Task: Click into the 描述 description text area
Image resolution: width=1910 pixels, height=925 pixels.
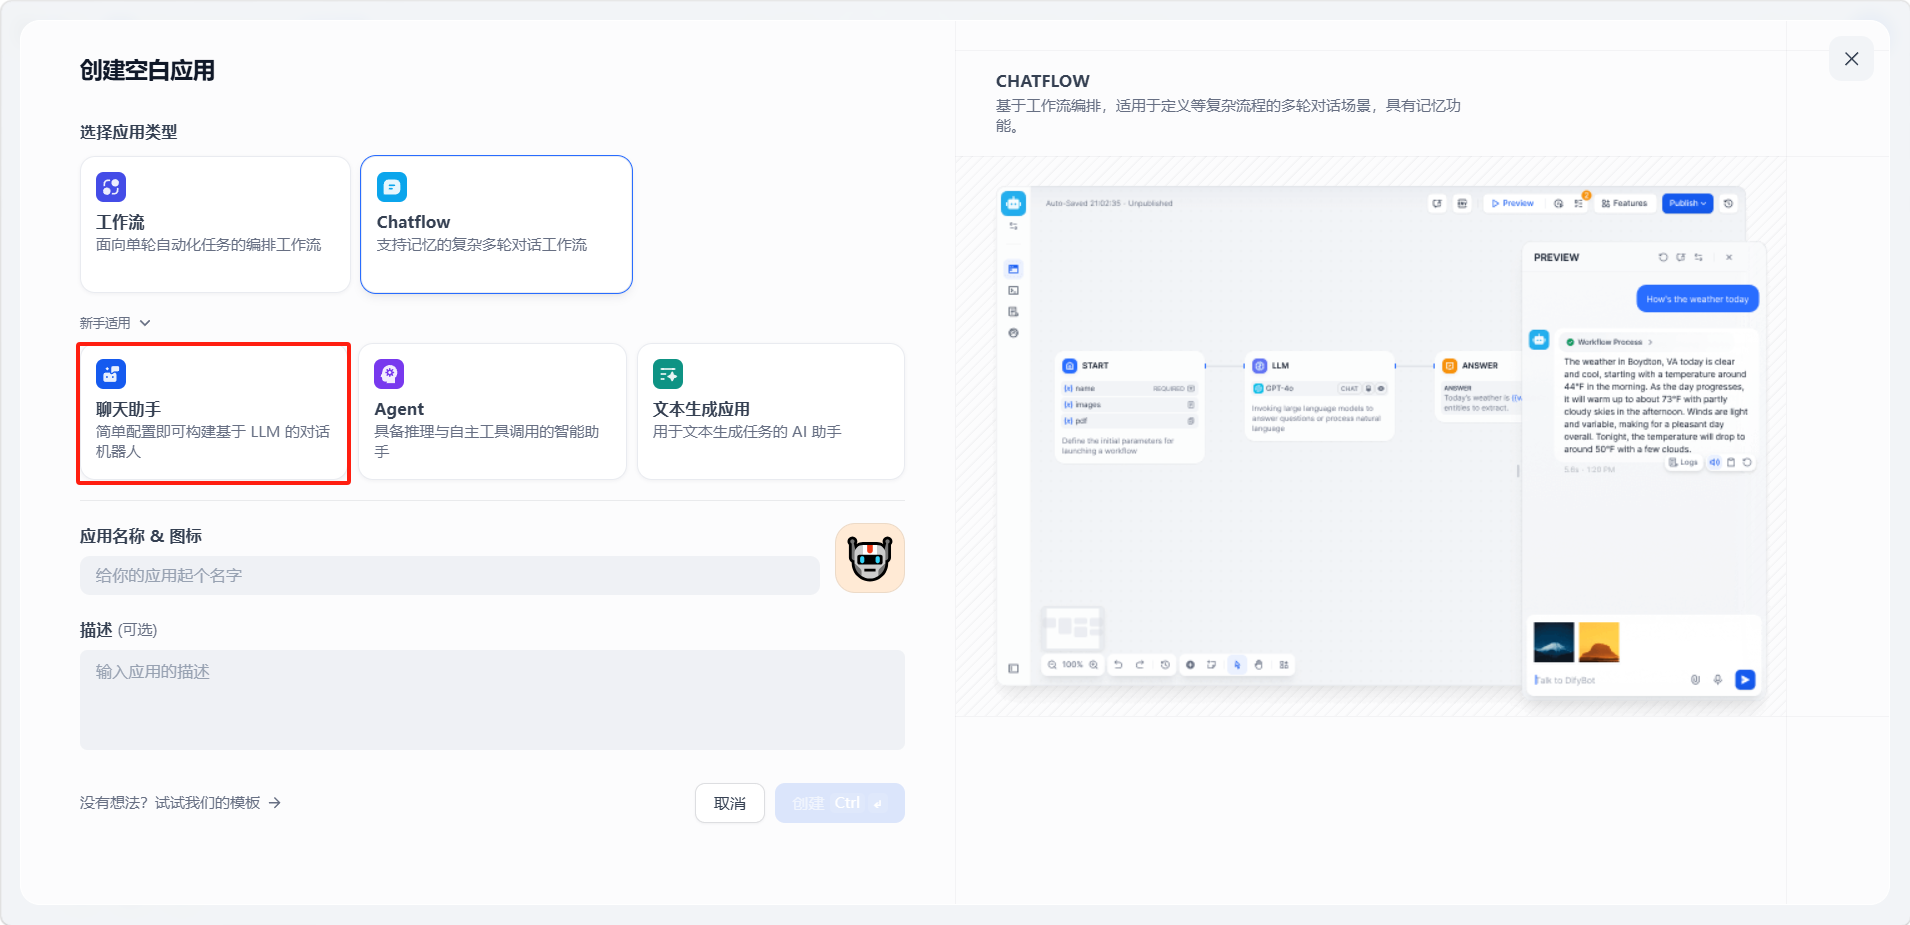Action: point(492,700)
